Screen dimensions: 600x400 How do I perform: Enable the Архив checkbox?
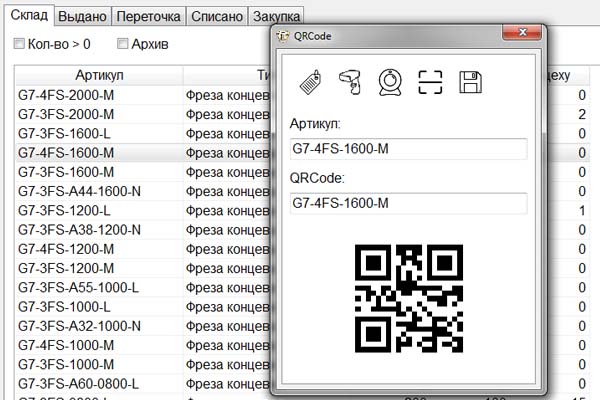[x=122, y=44]
